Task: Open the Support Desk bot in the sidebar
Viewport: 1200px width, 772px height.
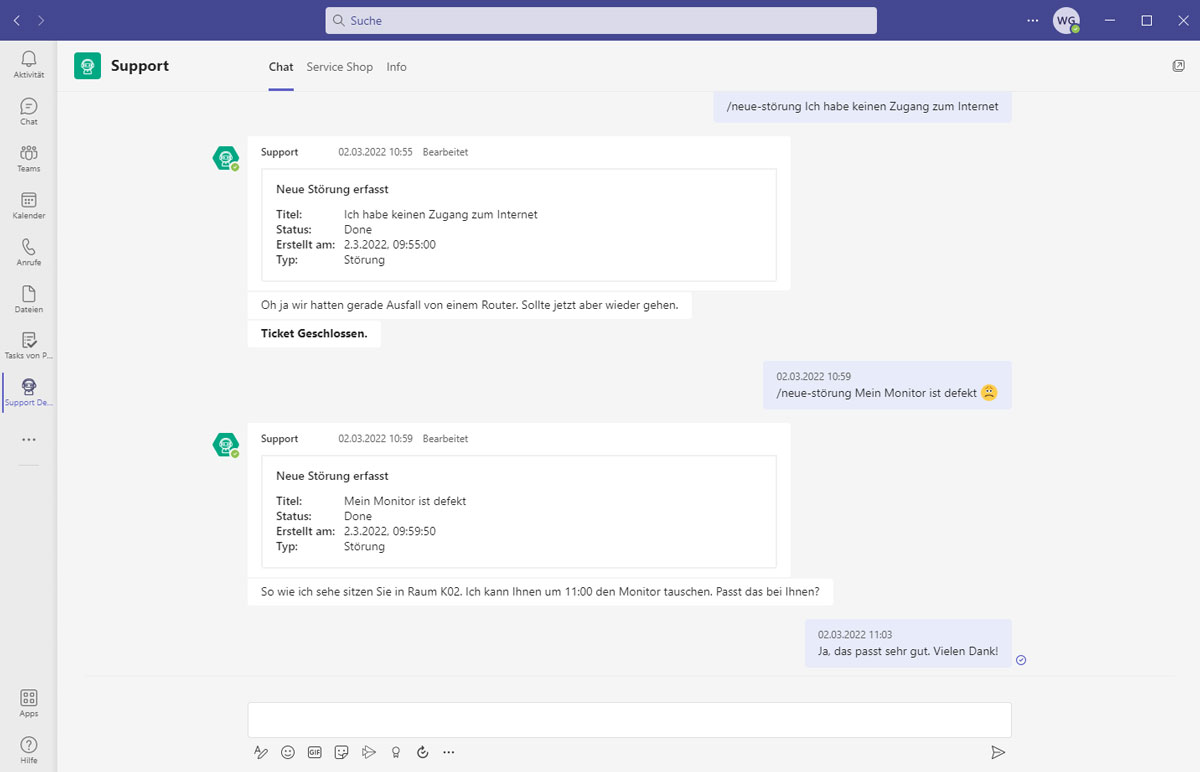Action: coord(28,390)
